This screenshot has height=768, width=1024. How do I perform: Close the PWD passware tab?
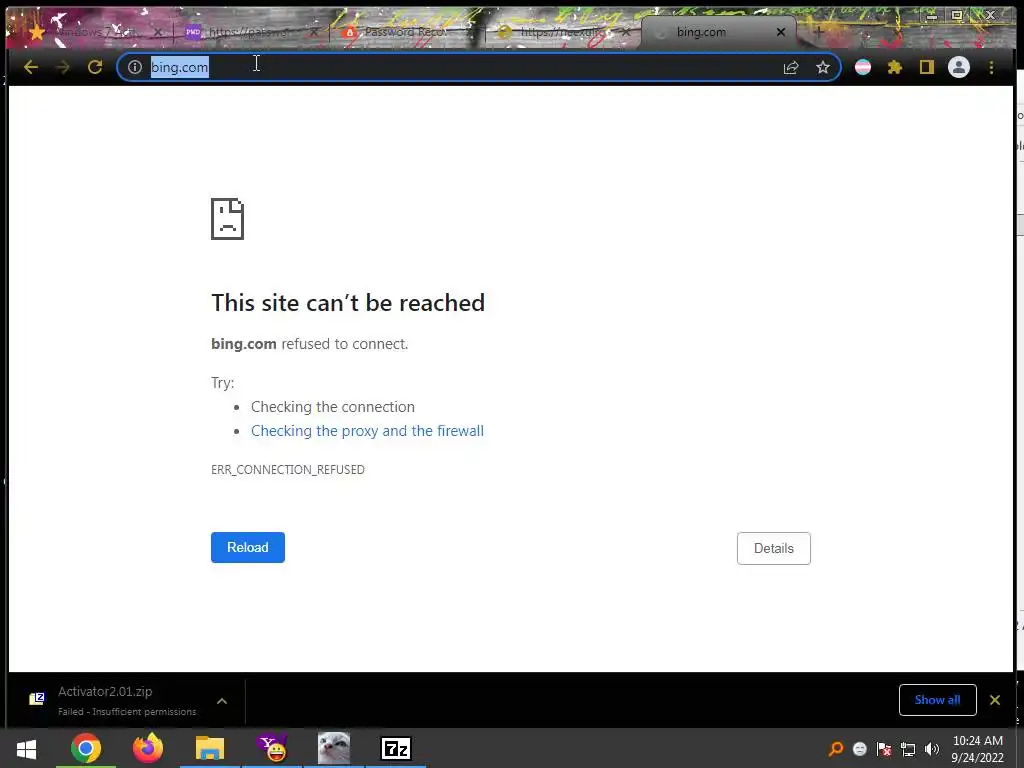click(x=314, y=31)
